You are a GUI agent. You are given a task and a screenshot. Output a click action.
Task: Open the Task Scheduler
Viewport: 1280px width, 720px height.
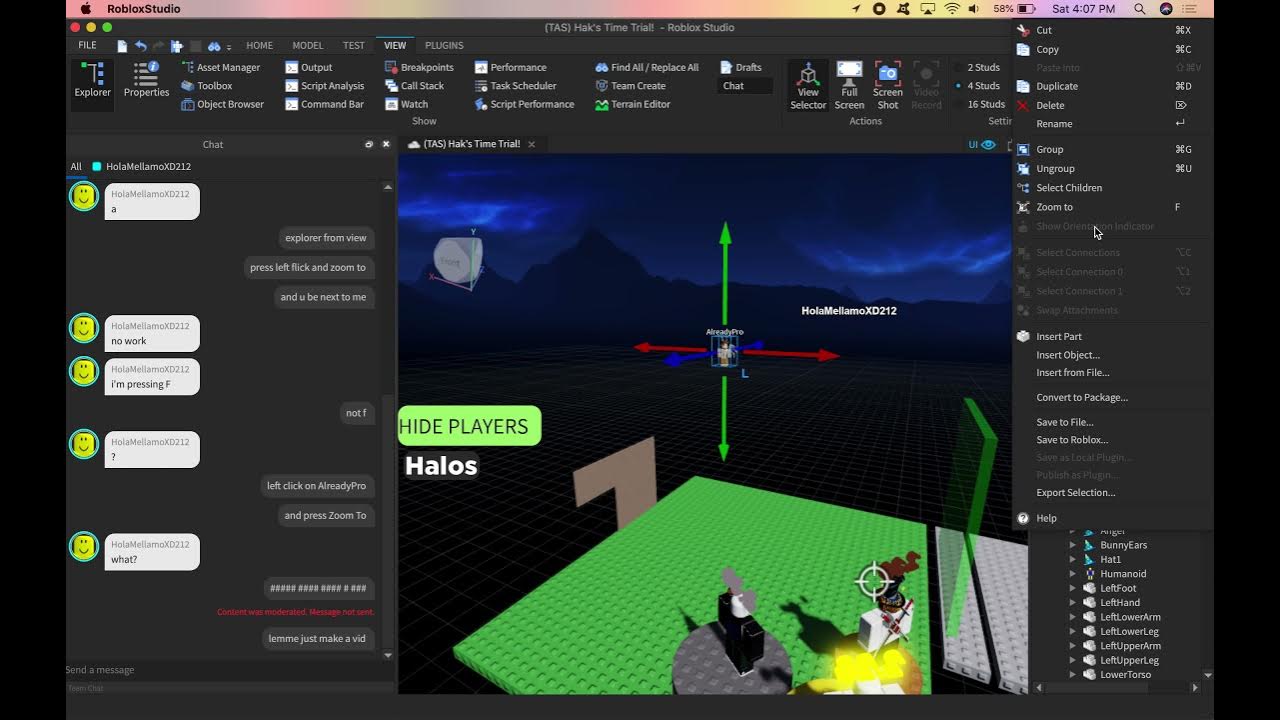coord(515,86)
